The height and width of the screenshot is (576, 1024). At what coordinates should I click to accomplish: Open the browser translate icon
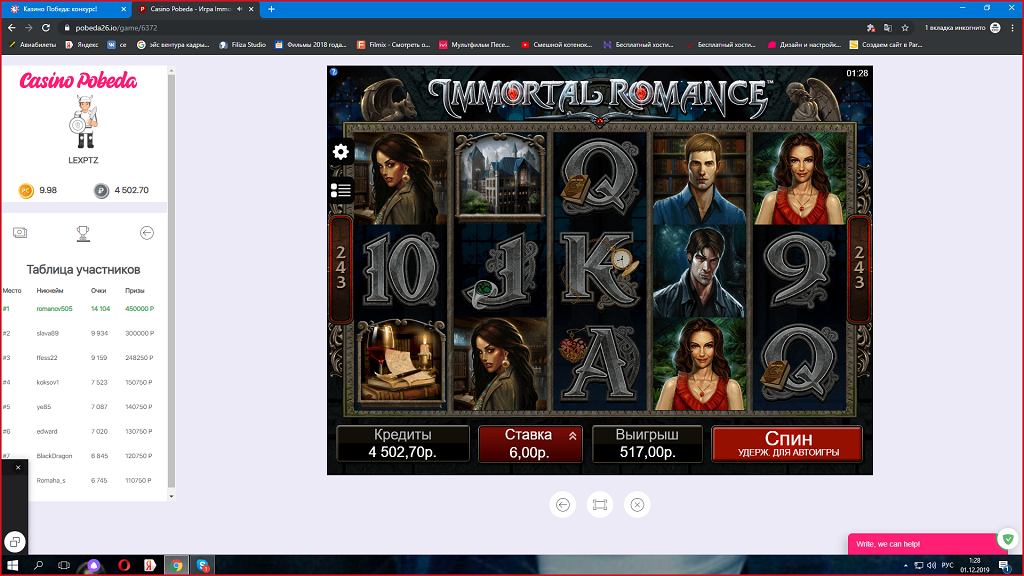click(888, 27)
